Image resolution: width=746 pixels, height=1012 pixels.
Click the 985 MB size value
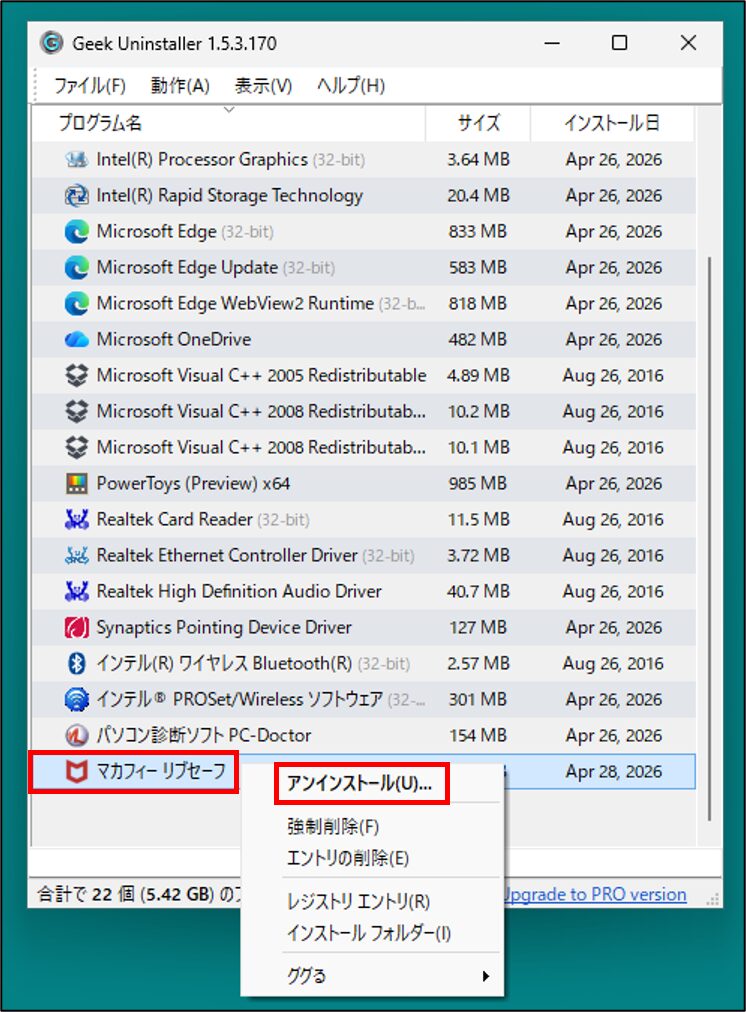[478, 483]
